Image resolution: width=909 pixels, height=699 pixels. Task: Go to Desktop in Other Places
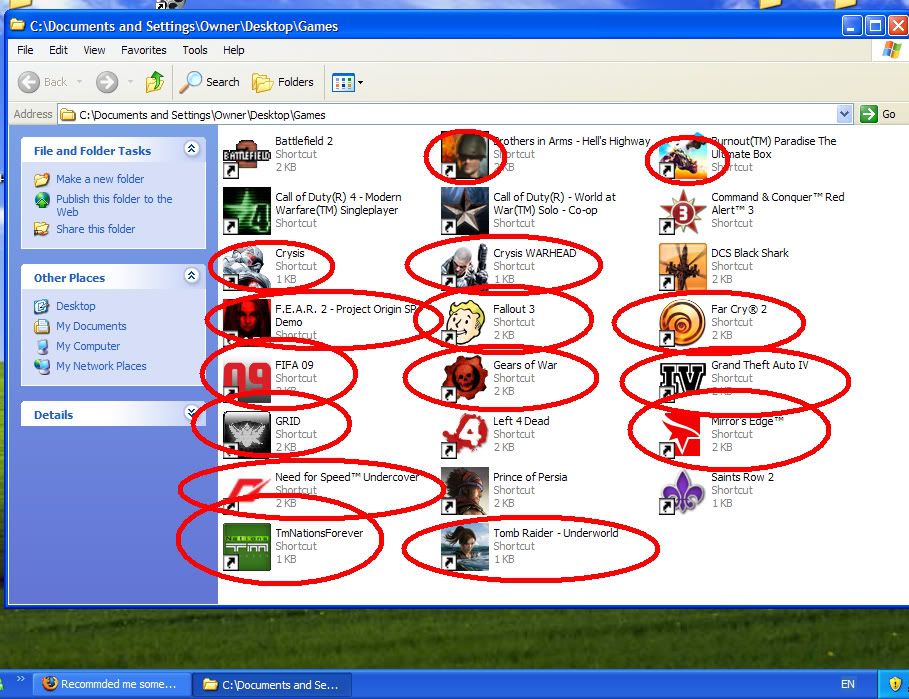(x=75, y=306)
